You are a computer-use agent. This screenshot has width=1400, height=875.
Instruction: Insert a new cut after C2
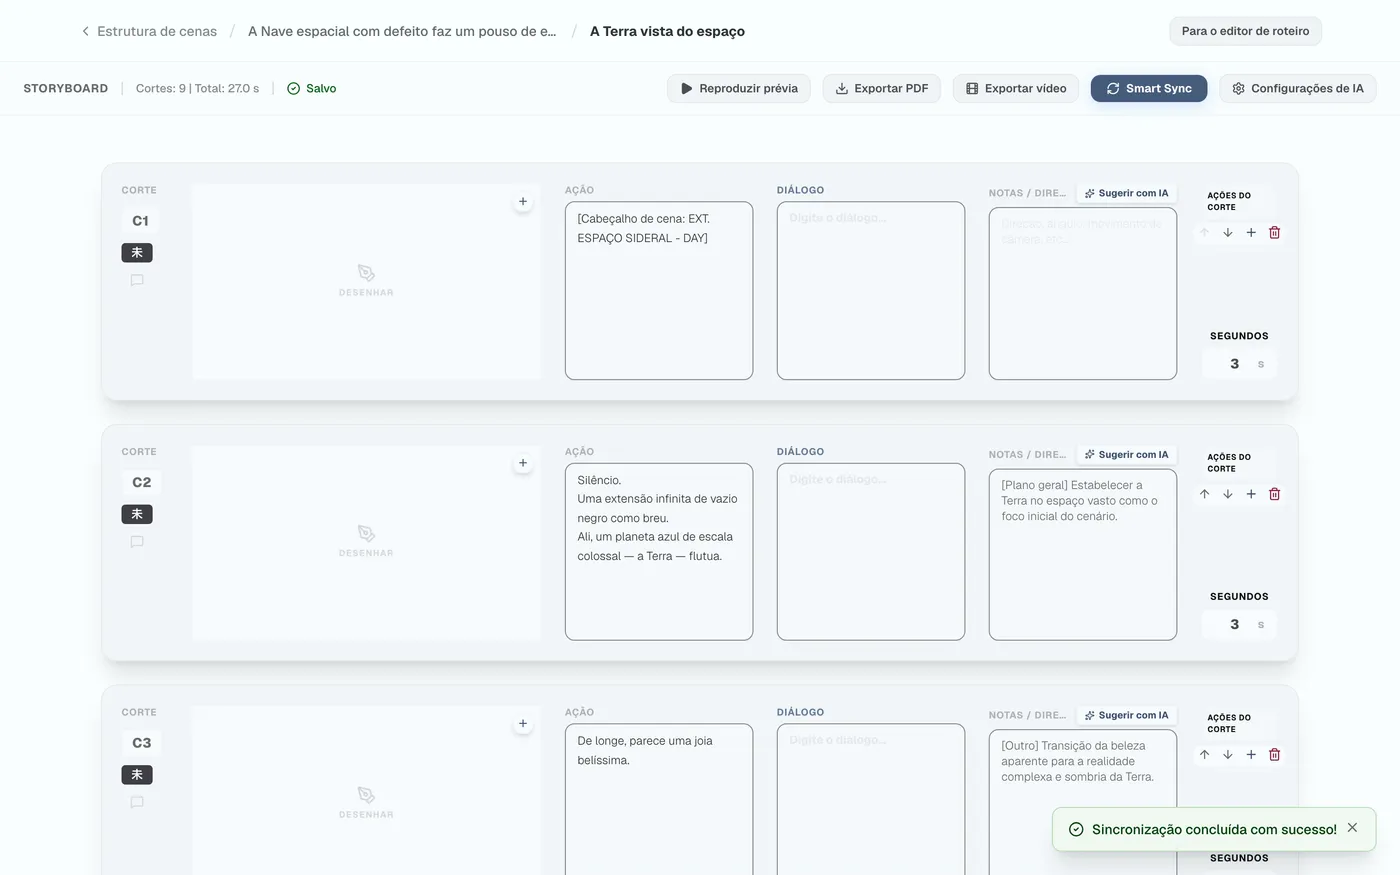pos(1251,494)
